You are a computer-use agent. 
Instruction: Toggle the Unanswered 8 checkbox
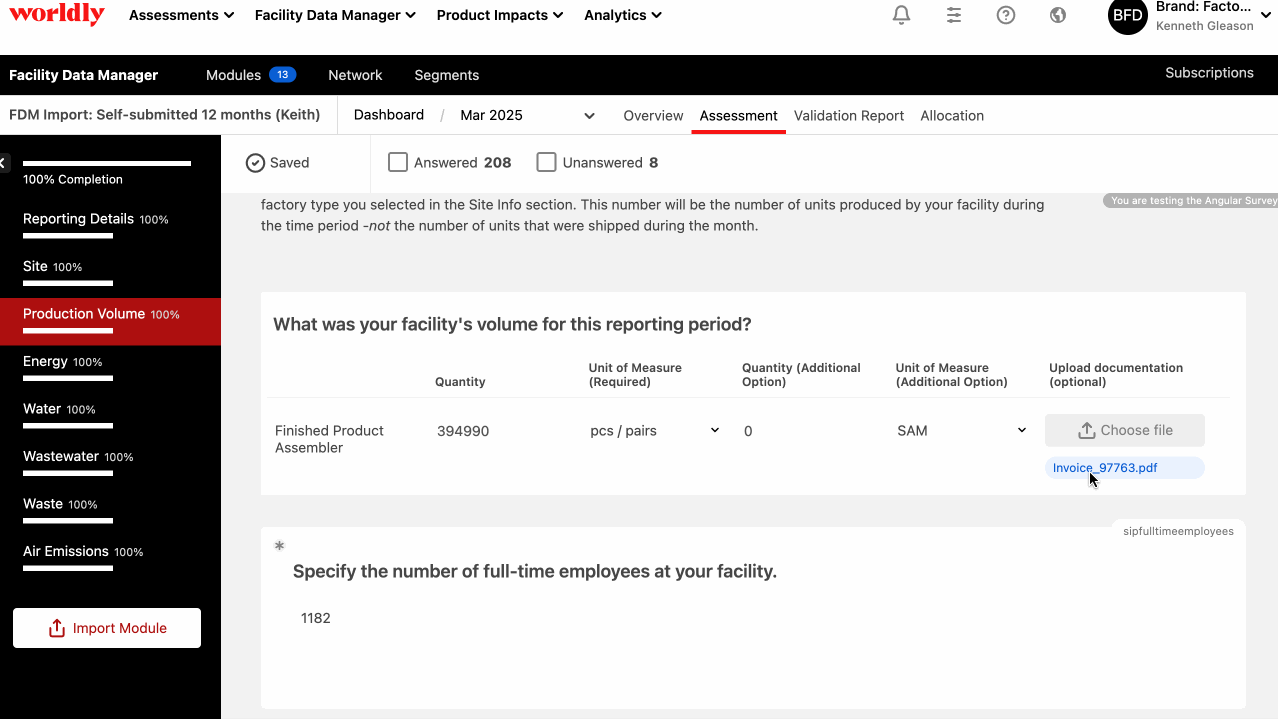click(546, 162)
